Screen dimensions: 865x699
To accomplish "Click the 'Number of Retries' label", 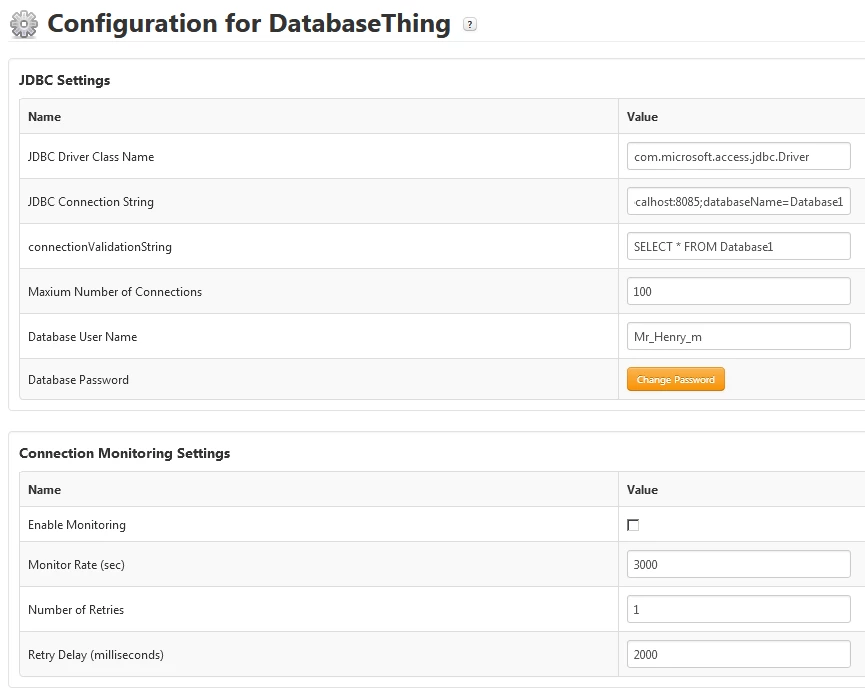I will pyautogui.click(x=76, y=610).
